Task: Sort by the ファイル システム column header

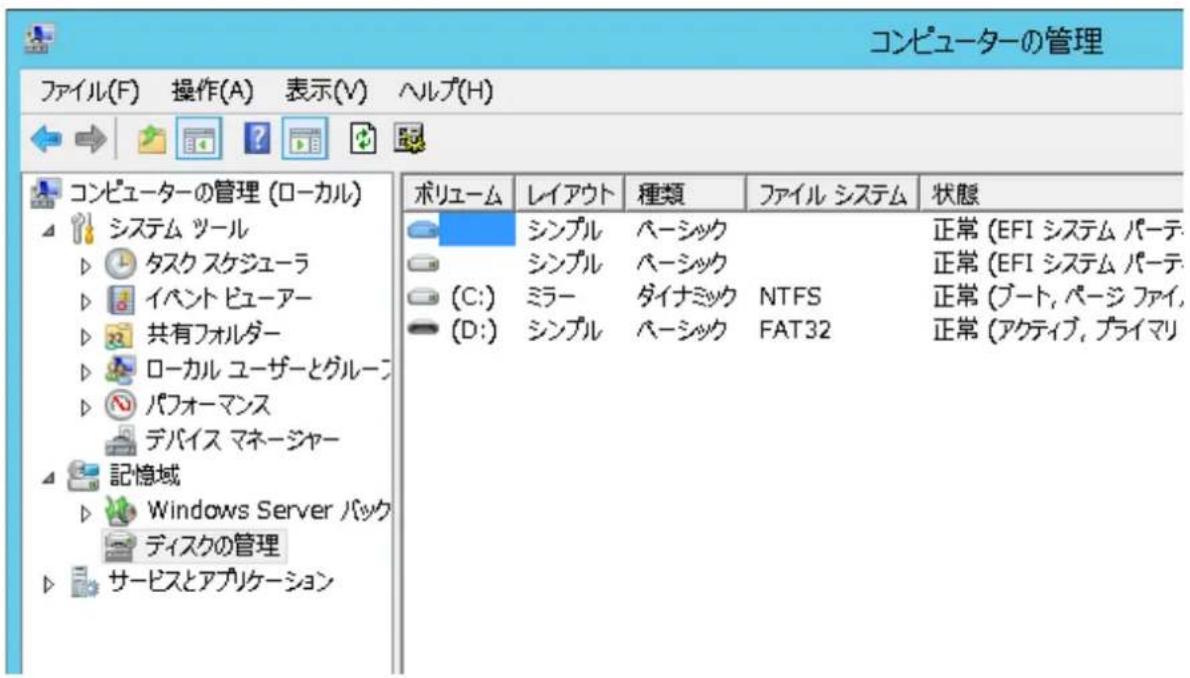Action: click(x=833, y=194)
